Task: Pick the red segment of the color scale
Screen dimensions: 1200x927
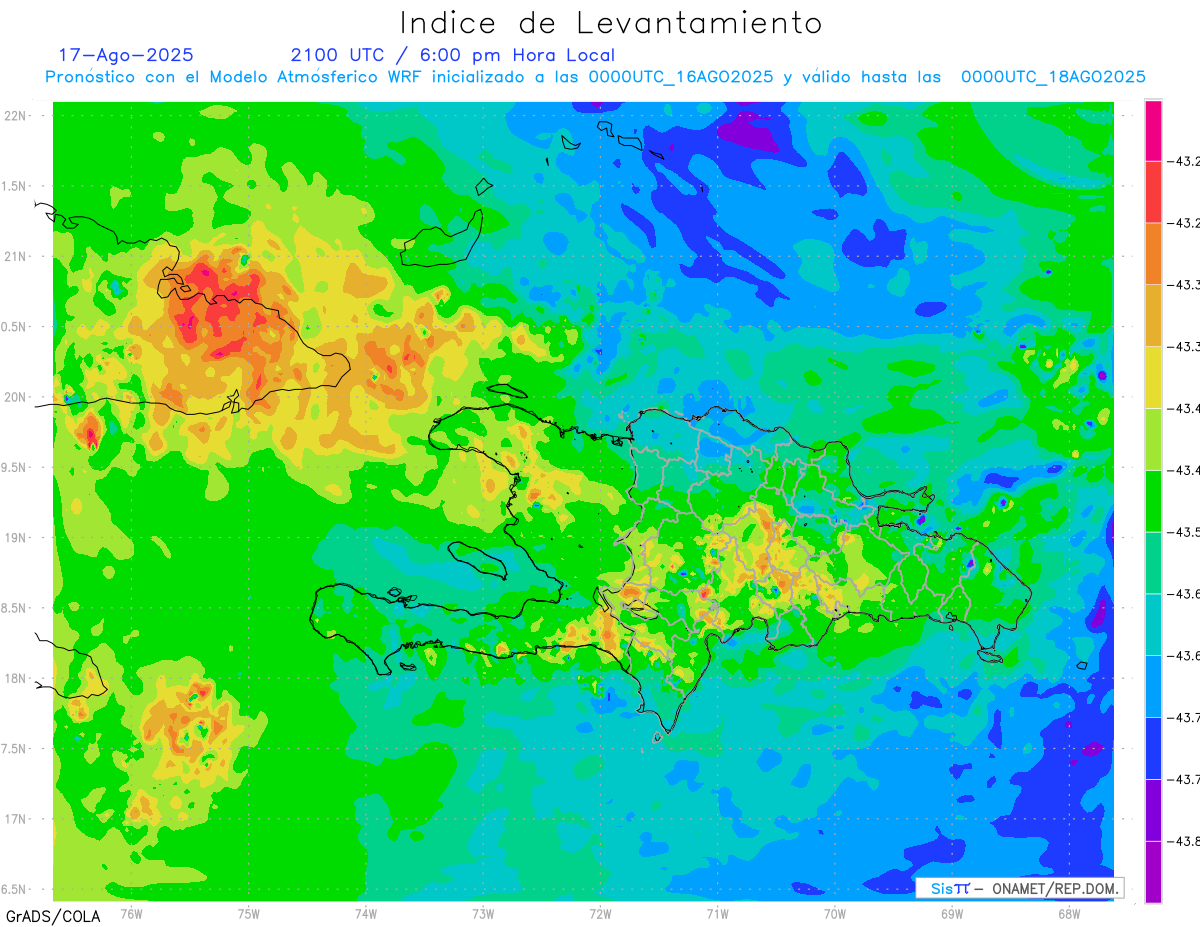Action: [x=1153, y=192]
